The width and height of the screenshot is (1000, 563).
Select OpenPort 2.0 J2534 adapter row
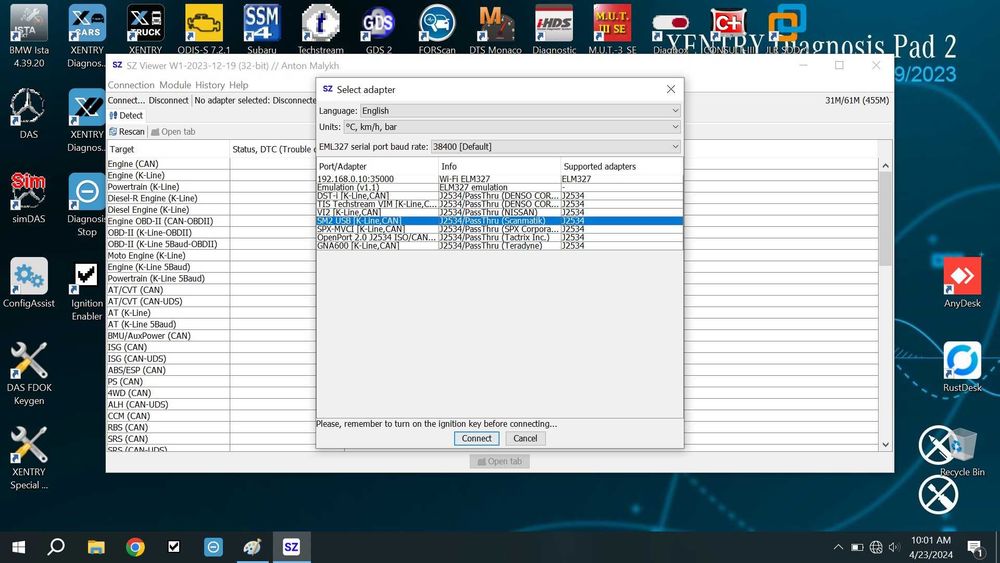coord(499,237)
